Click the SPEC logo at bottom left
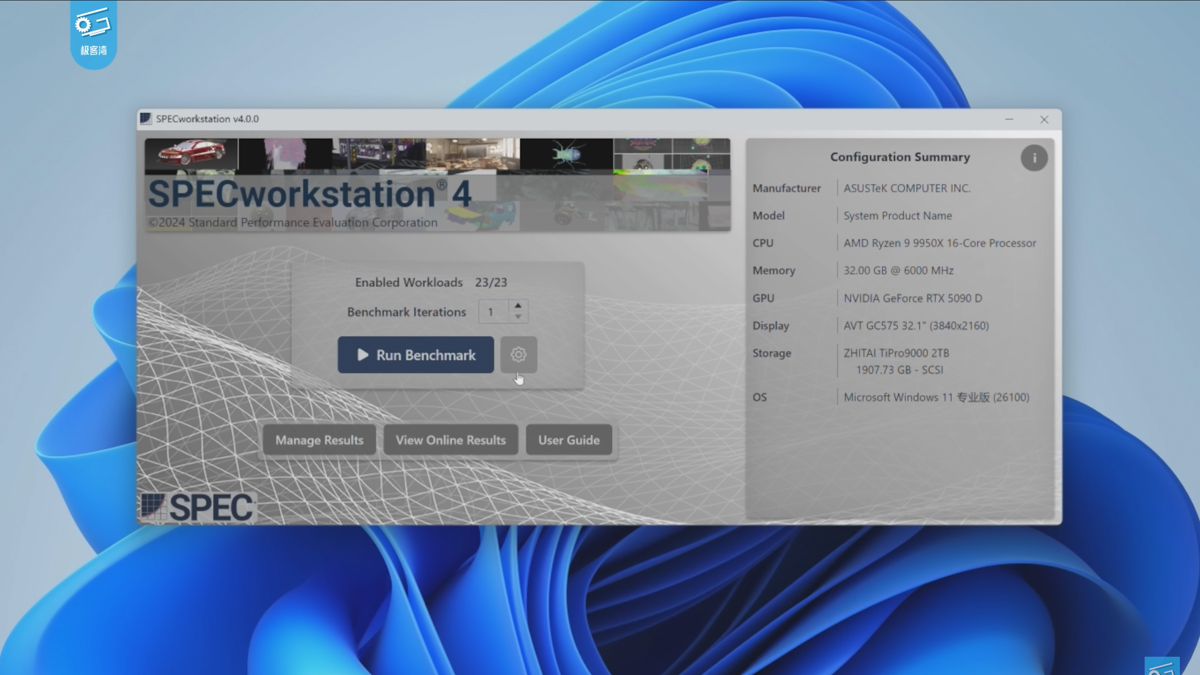The width and height of the screenshot is (1200, 675). click(197, 507)
